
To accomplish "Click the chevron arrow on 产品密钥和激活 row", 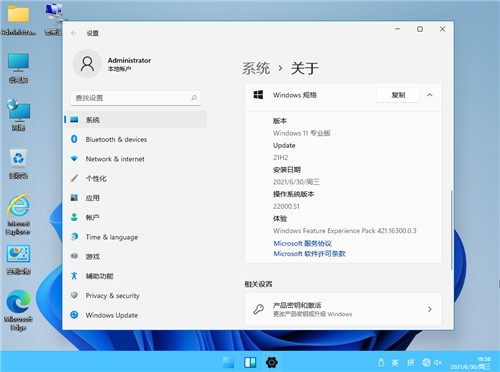I will (x=430, y=309).
